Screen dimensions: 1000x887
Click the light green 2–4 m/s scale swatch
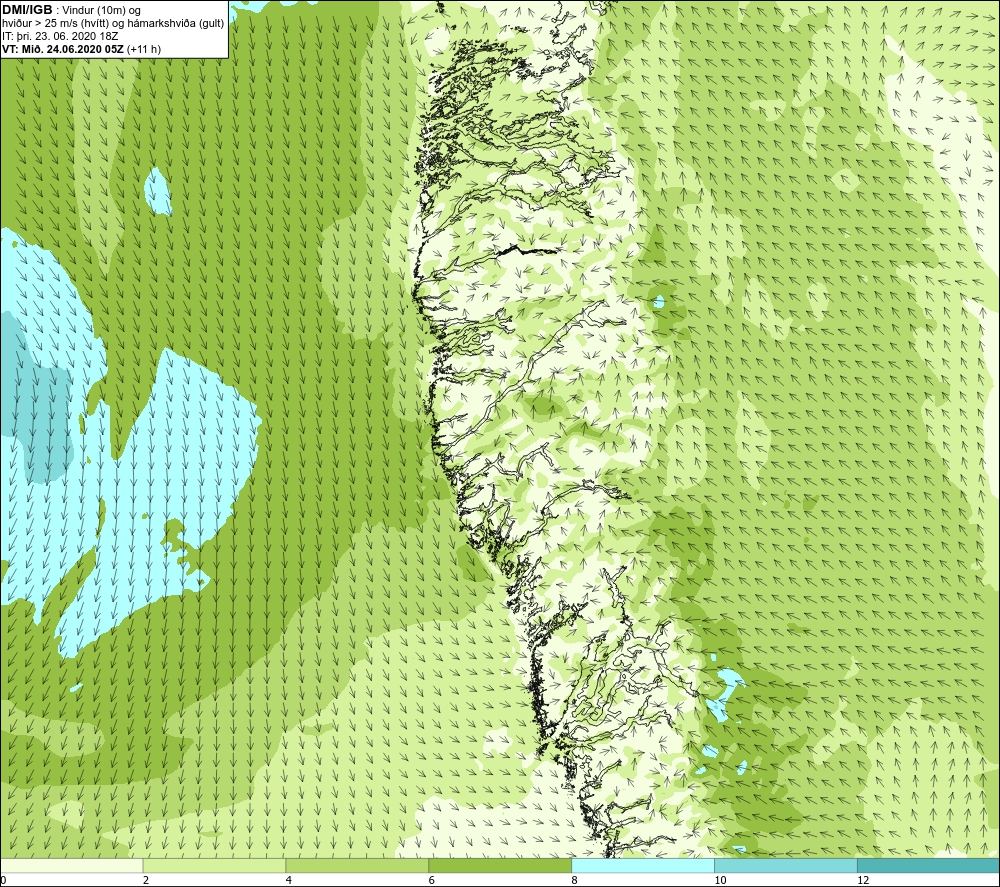click(214, 865)
